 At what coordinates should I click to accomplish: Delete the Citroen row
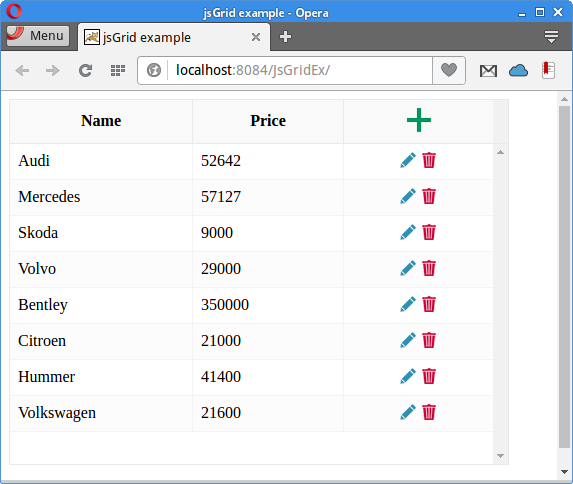pos(429,340)
